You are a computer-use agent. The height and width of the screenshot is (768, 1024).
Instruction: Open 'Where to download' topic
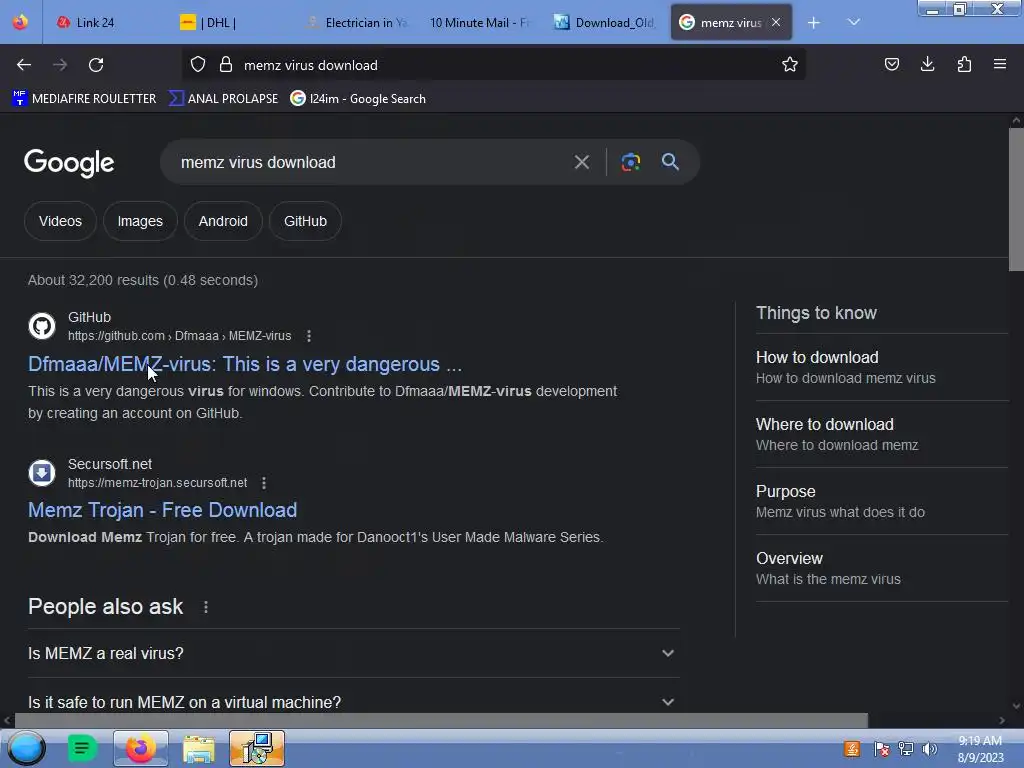tap(881, 434)
